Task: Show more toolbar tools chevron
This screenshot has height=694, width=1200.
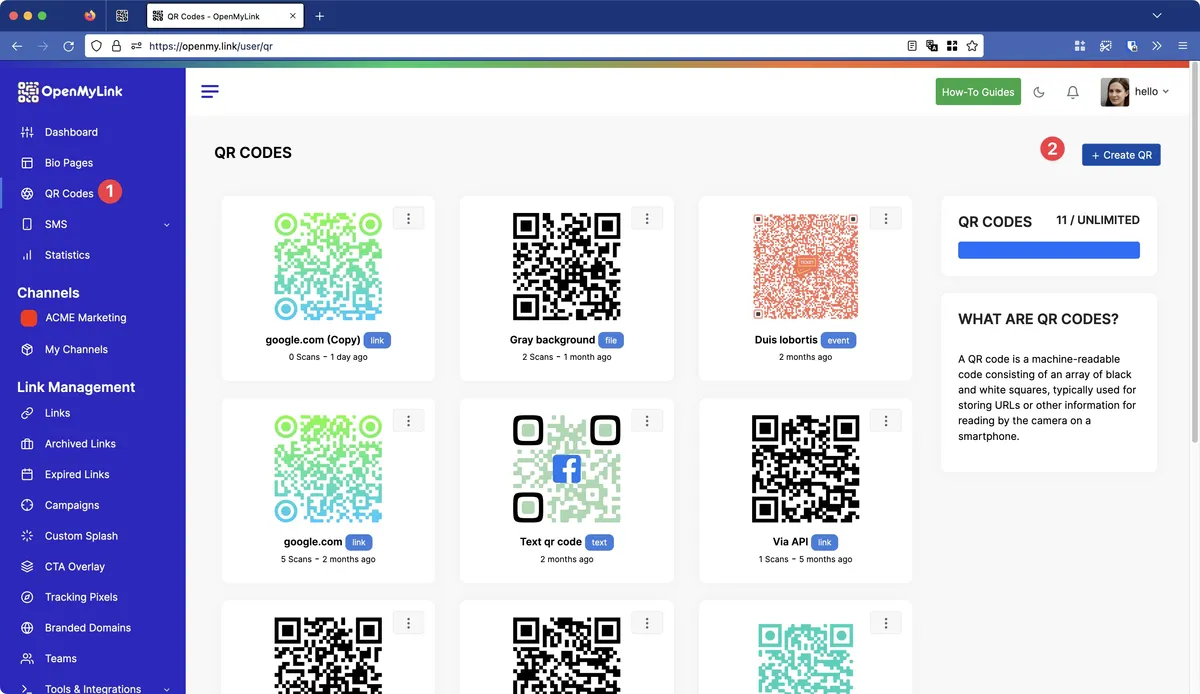Action: [1157, 46]
